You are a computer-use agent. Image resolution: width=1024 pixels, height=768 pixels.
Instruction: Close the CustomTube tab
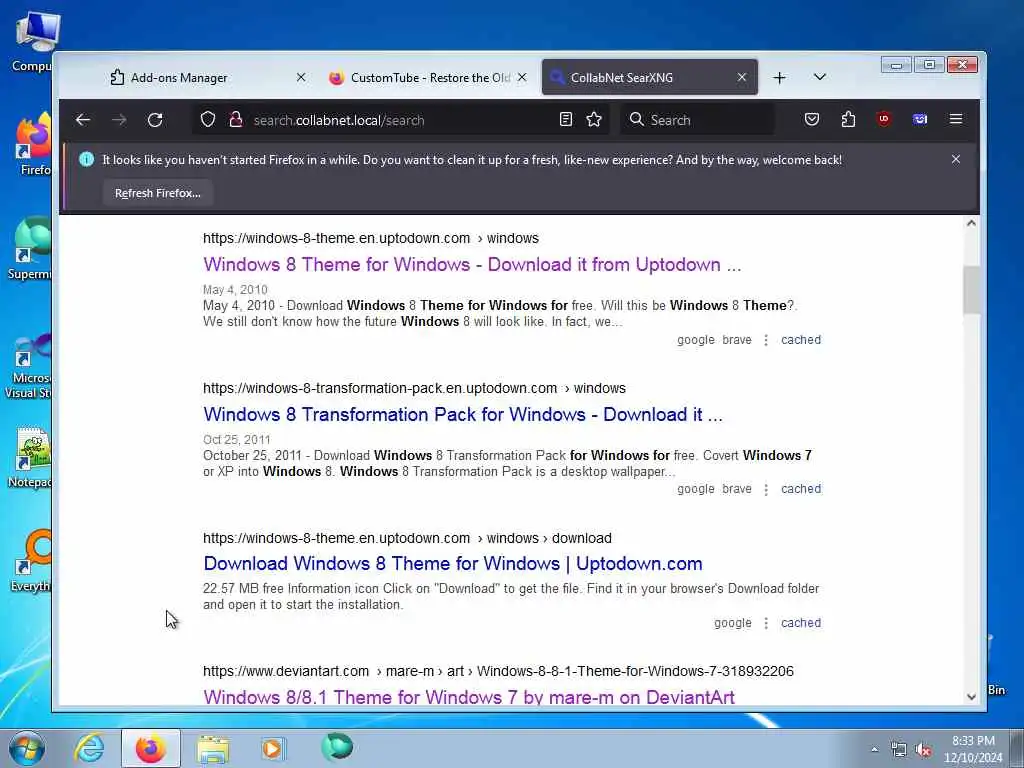click(x=522, y=77)
